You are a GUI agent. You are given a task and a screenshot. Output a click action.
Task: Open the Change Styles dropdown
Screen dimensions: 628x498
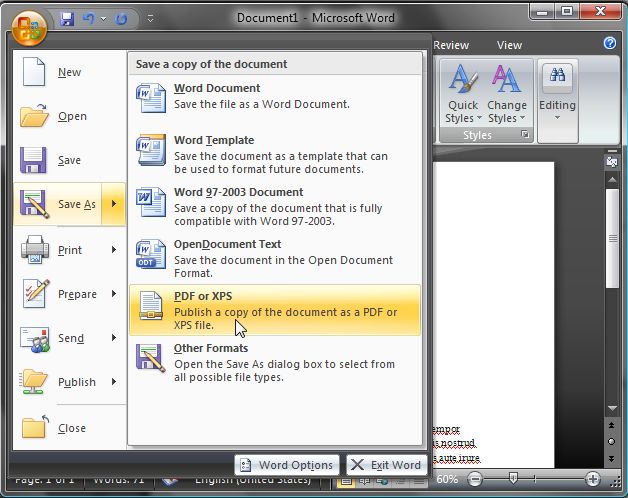(507, 94)
